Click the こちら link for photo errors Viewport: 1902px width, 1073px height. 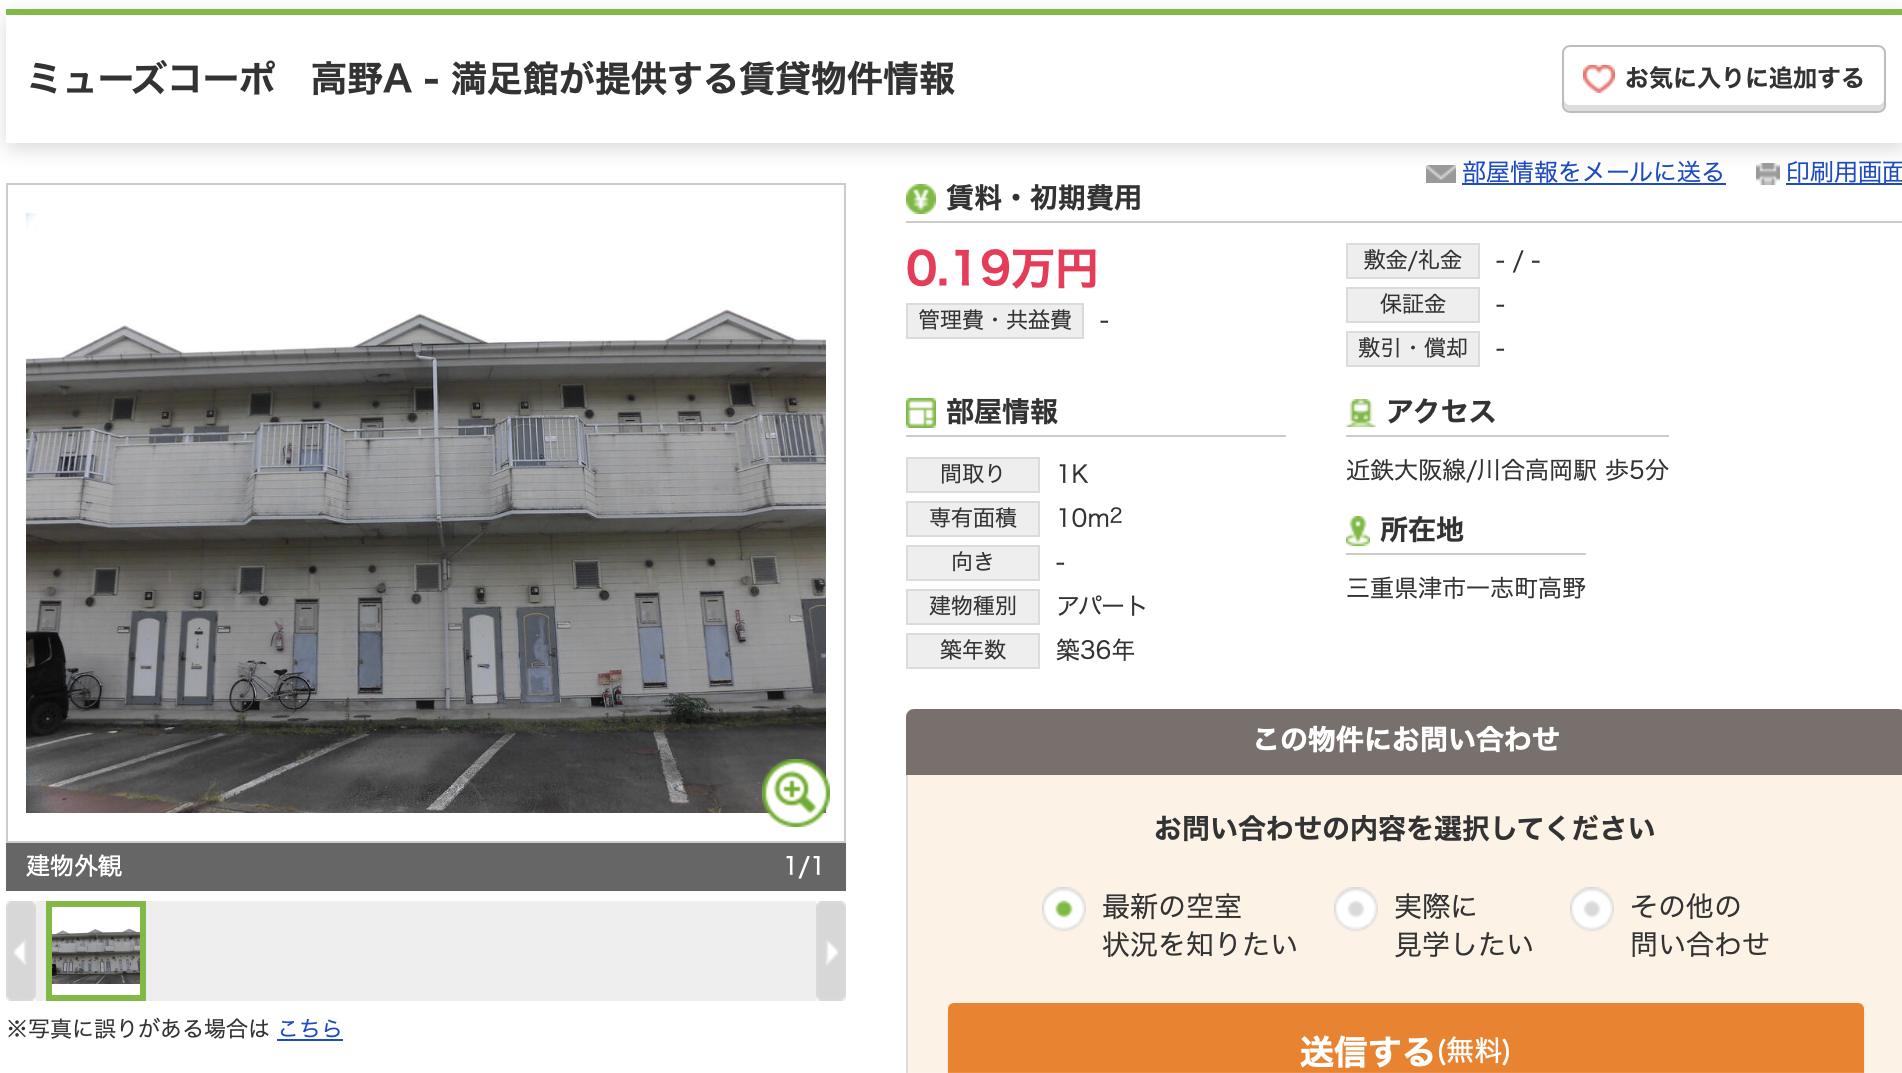point(310,1028)
